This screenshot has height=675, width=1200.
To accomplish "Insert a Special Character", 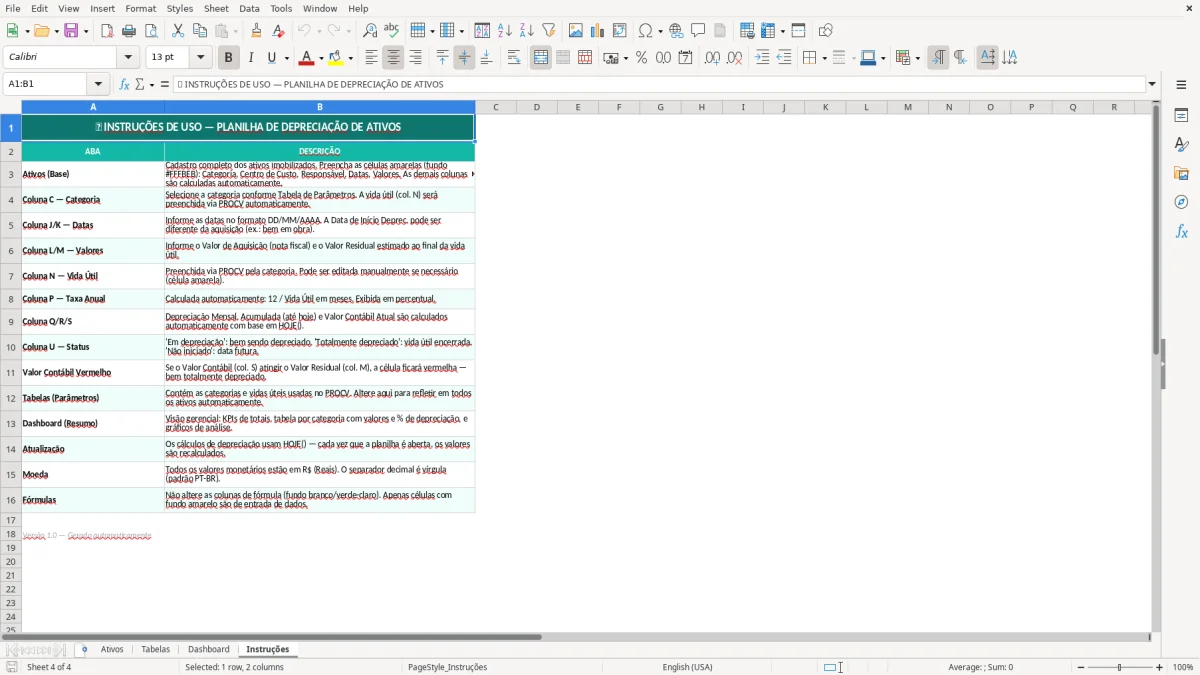I will coord(647,30).
